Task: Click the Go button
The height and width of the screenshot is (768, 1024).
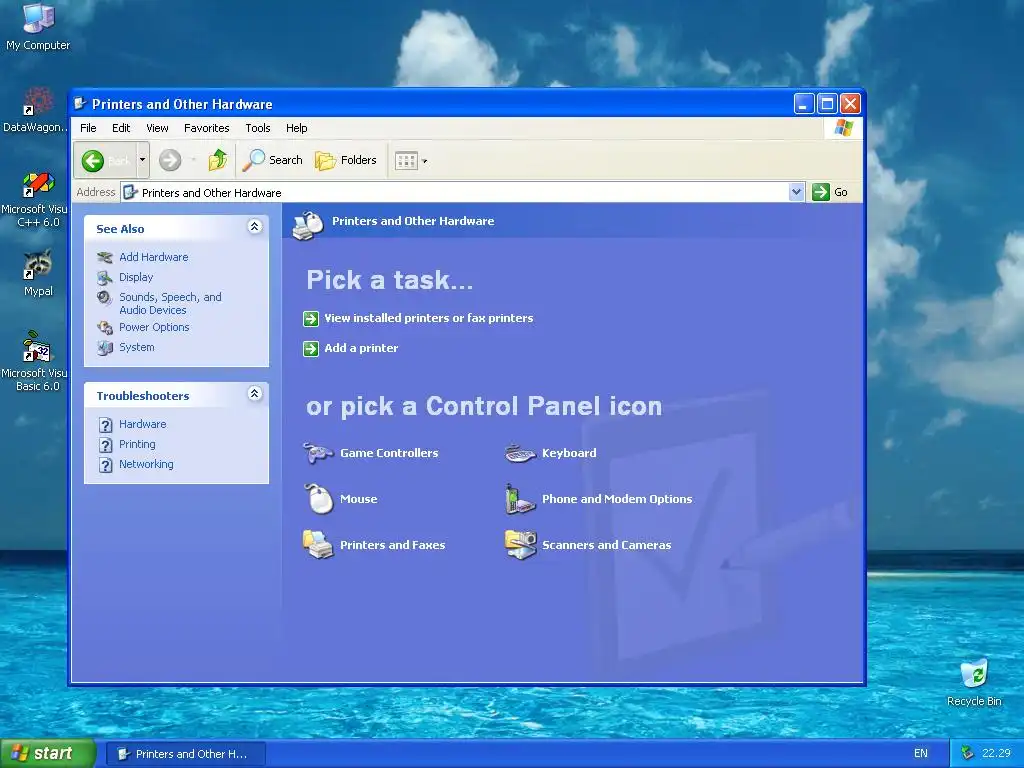Action: coord(830,192)
